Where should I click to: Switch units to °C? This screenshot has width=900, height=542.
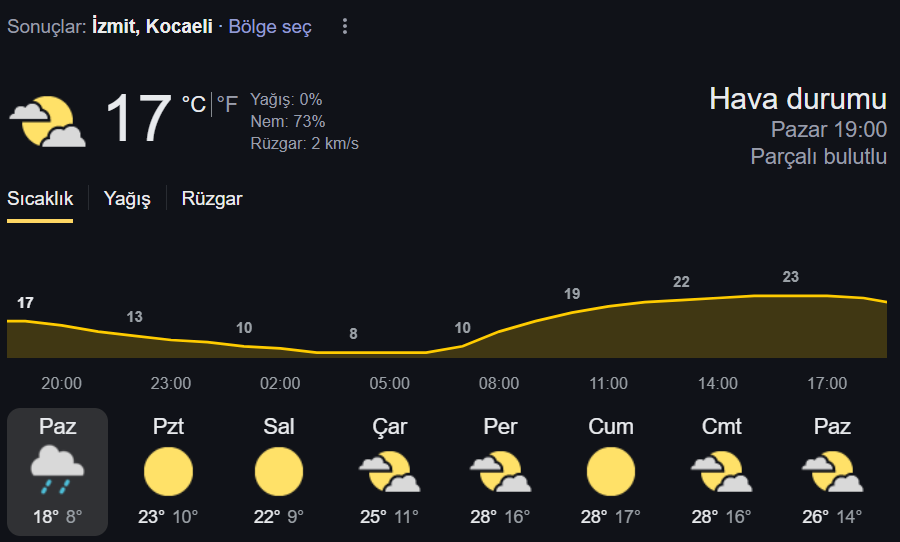pyautogui.click(x=194, y=104)
